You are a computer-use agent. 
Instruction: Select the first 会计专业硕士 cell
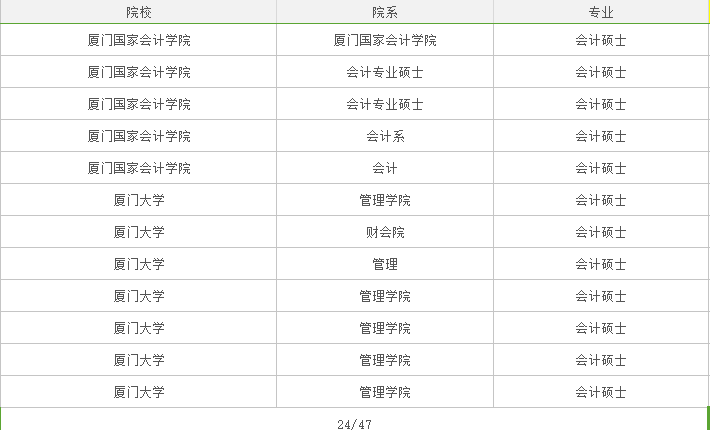pyautogui.click(x=385, y=72)
